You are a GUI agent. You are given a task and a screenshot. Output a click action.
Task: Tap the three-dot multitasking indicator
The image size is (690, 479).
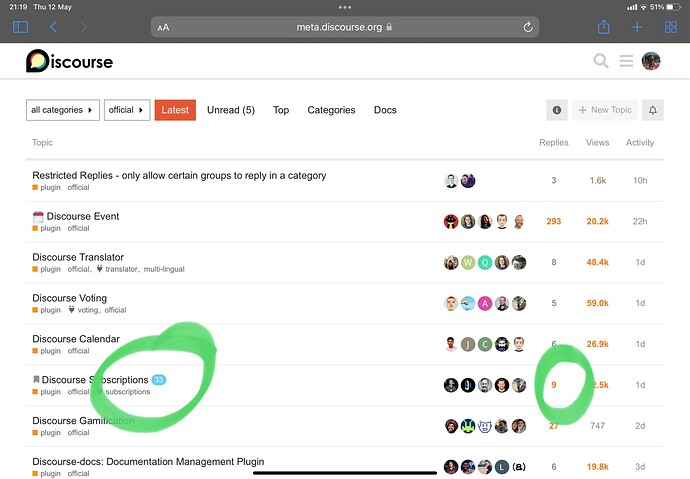(x=345, y=7)
